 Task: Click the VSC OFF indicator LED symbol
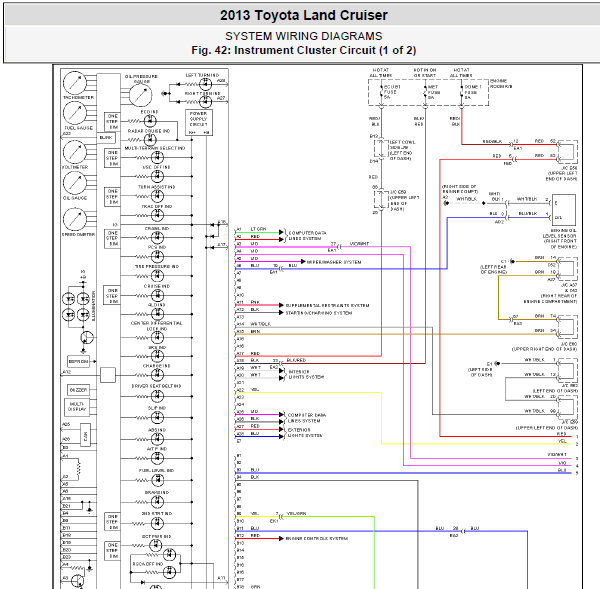[x=157, y=176]
